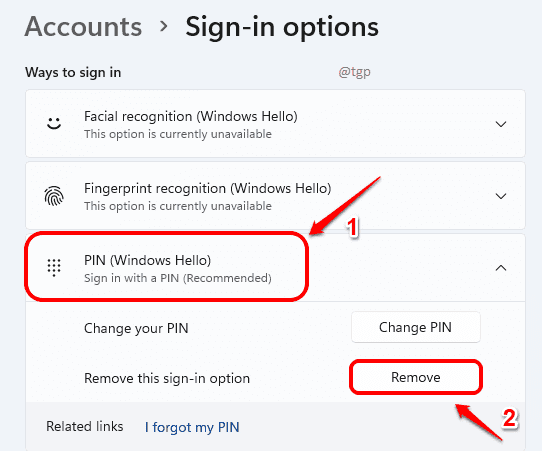Screen dimensions: 542x451
Task: Remove the PIN sign-in option
Action: pos(415,377)
